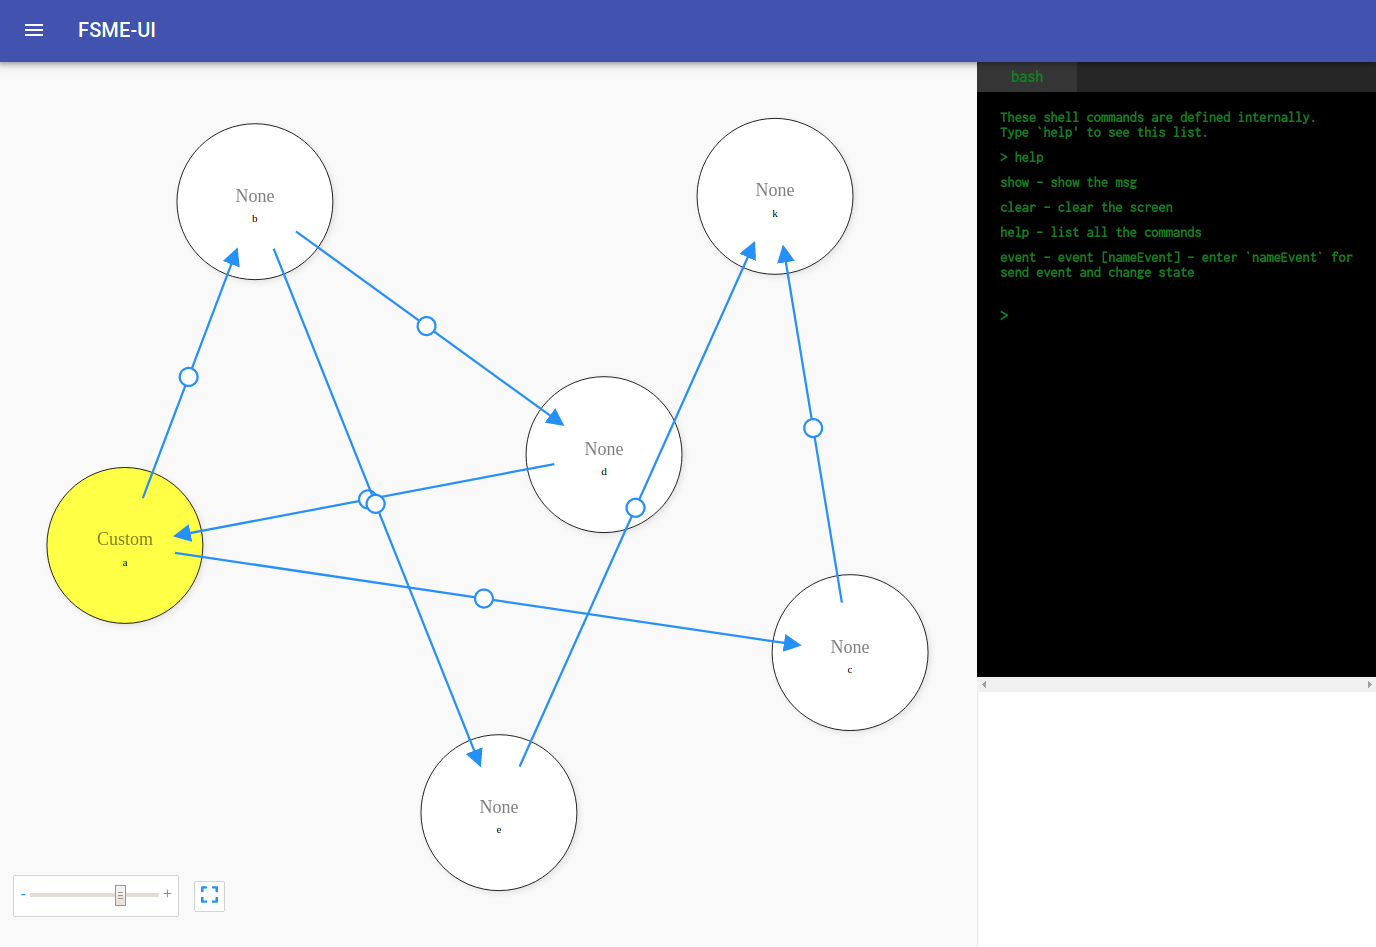Click the fit-to-screen fullscreen icon
1376x947 pixels.
[x=209, y=895]
